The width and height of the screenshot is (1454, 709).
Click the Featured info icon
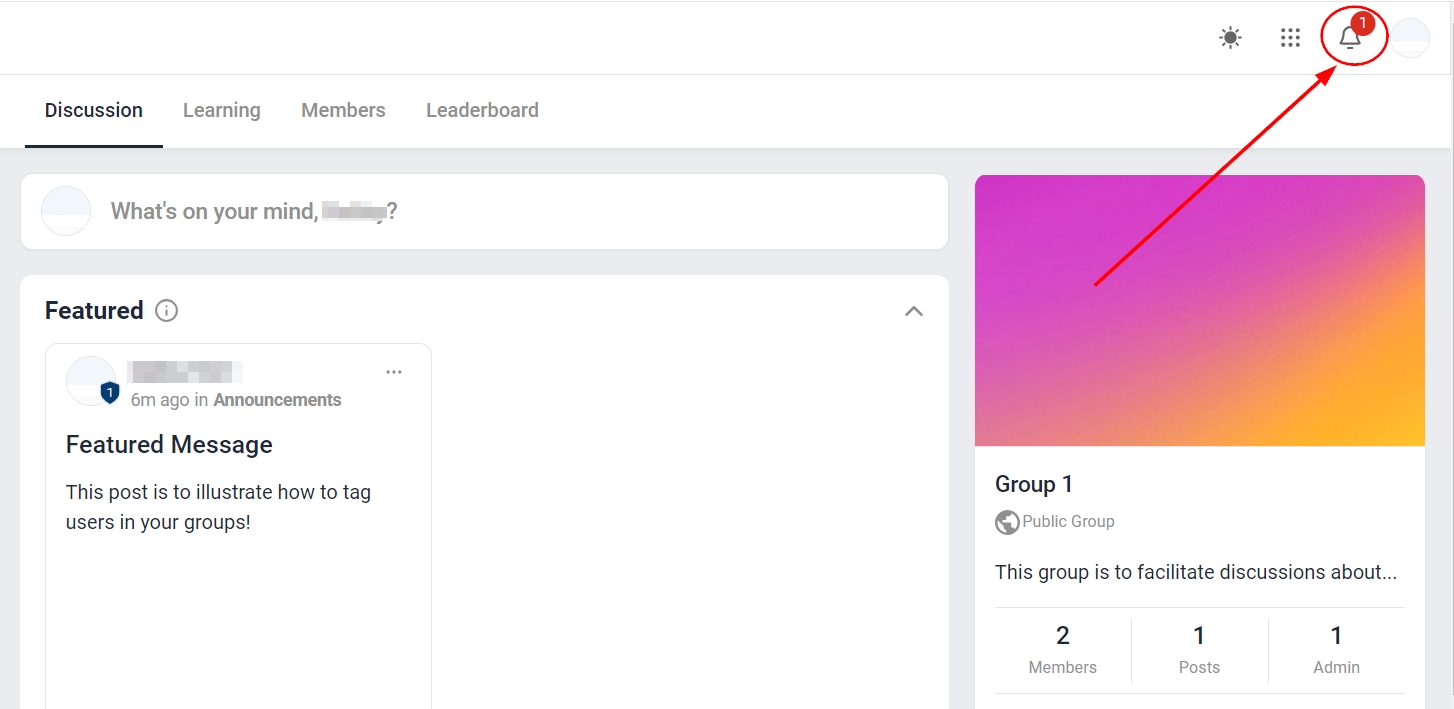[167, 311]
